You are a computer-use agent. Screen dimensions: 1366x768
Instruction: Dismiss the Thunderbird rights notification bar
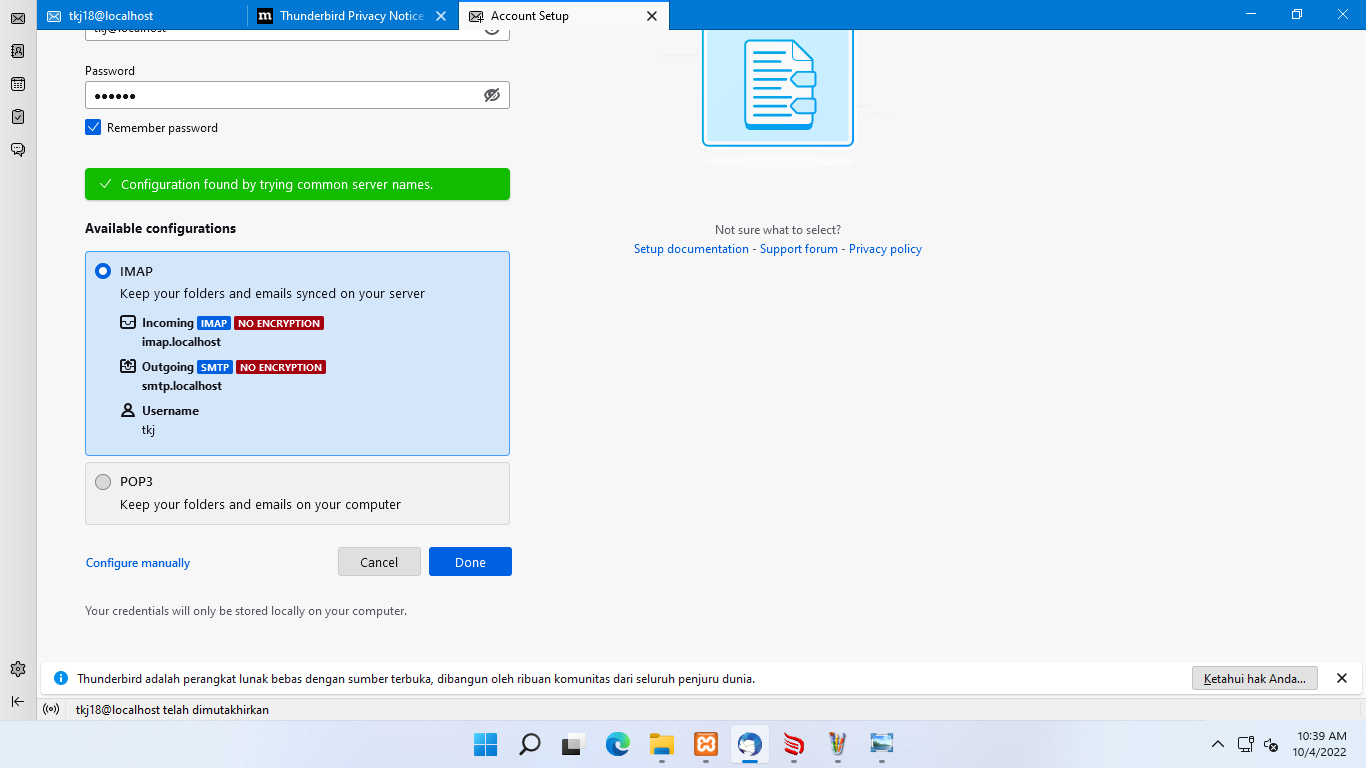coord(1342,678)
